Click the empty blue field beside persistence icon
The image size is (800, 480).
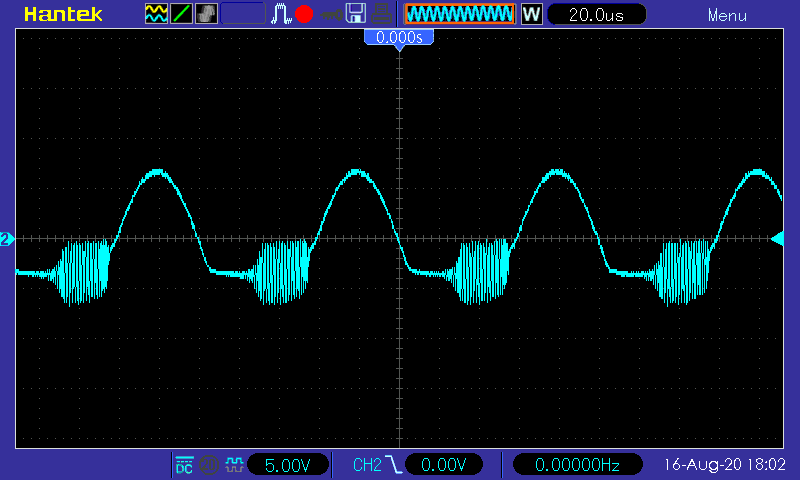point(243,14)
